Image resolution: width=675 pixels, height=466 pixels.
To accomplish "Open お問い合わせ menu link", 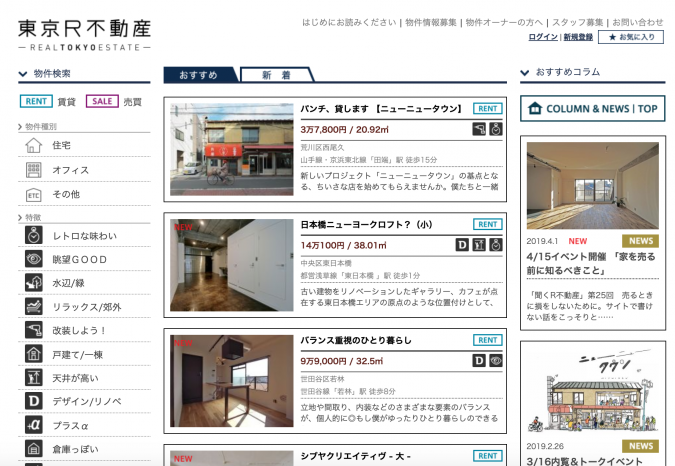I will click(638, 22).
